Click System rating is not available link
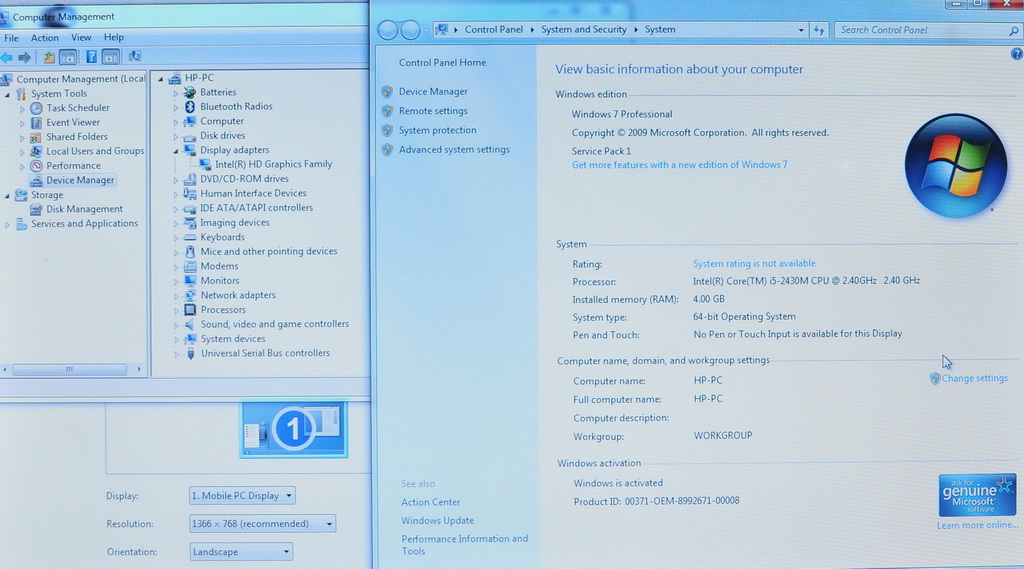 click(754, 263)
